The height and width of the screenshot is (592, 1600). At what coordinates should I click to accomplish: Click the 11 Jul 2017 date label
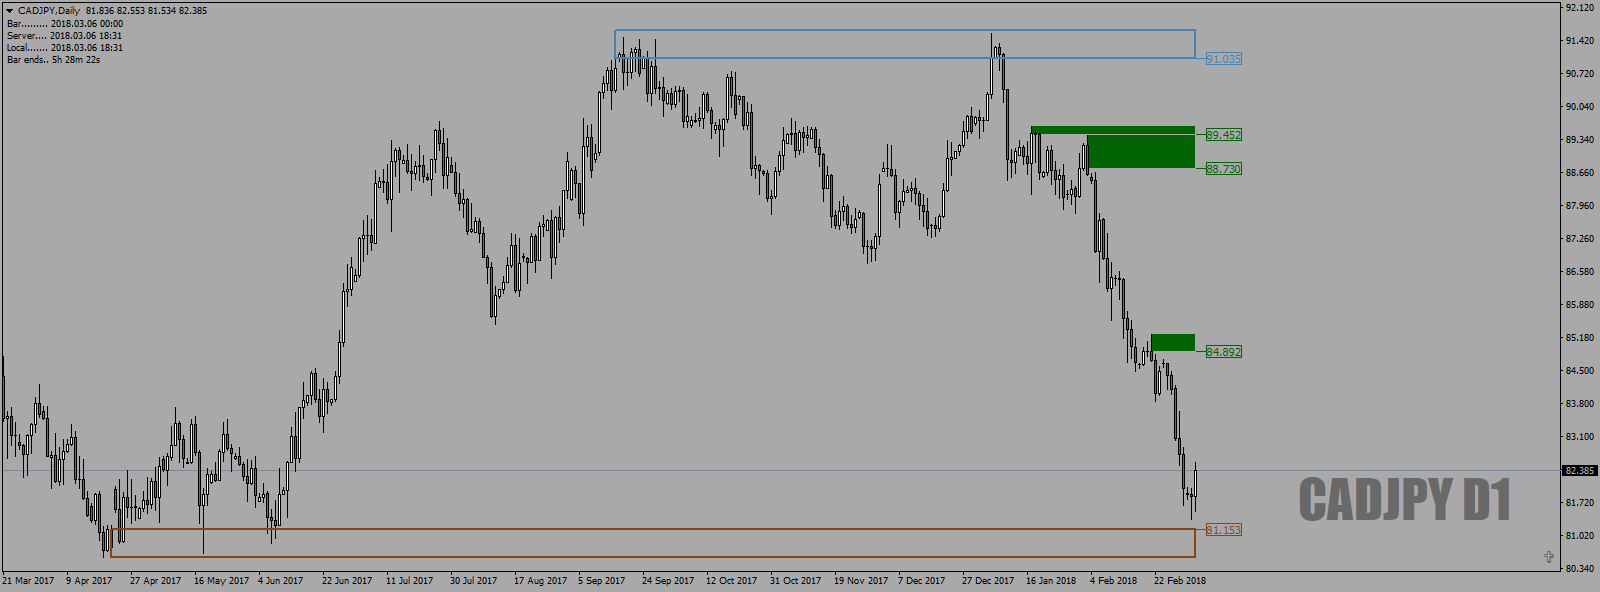coord(410,581)
